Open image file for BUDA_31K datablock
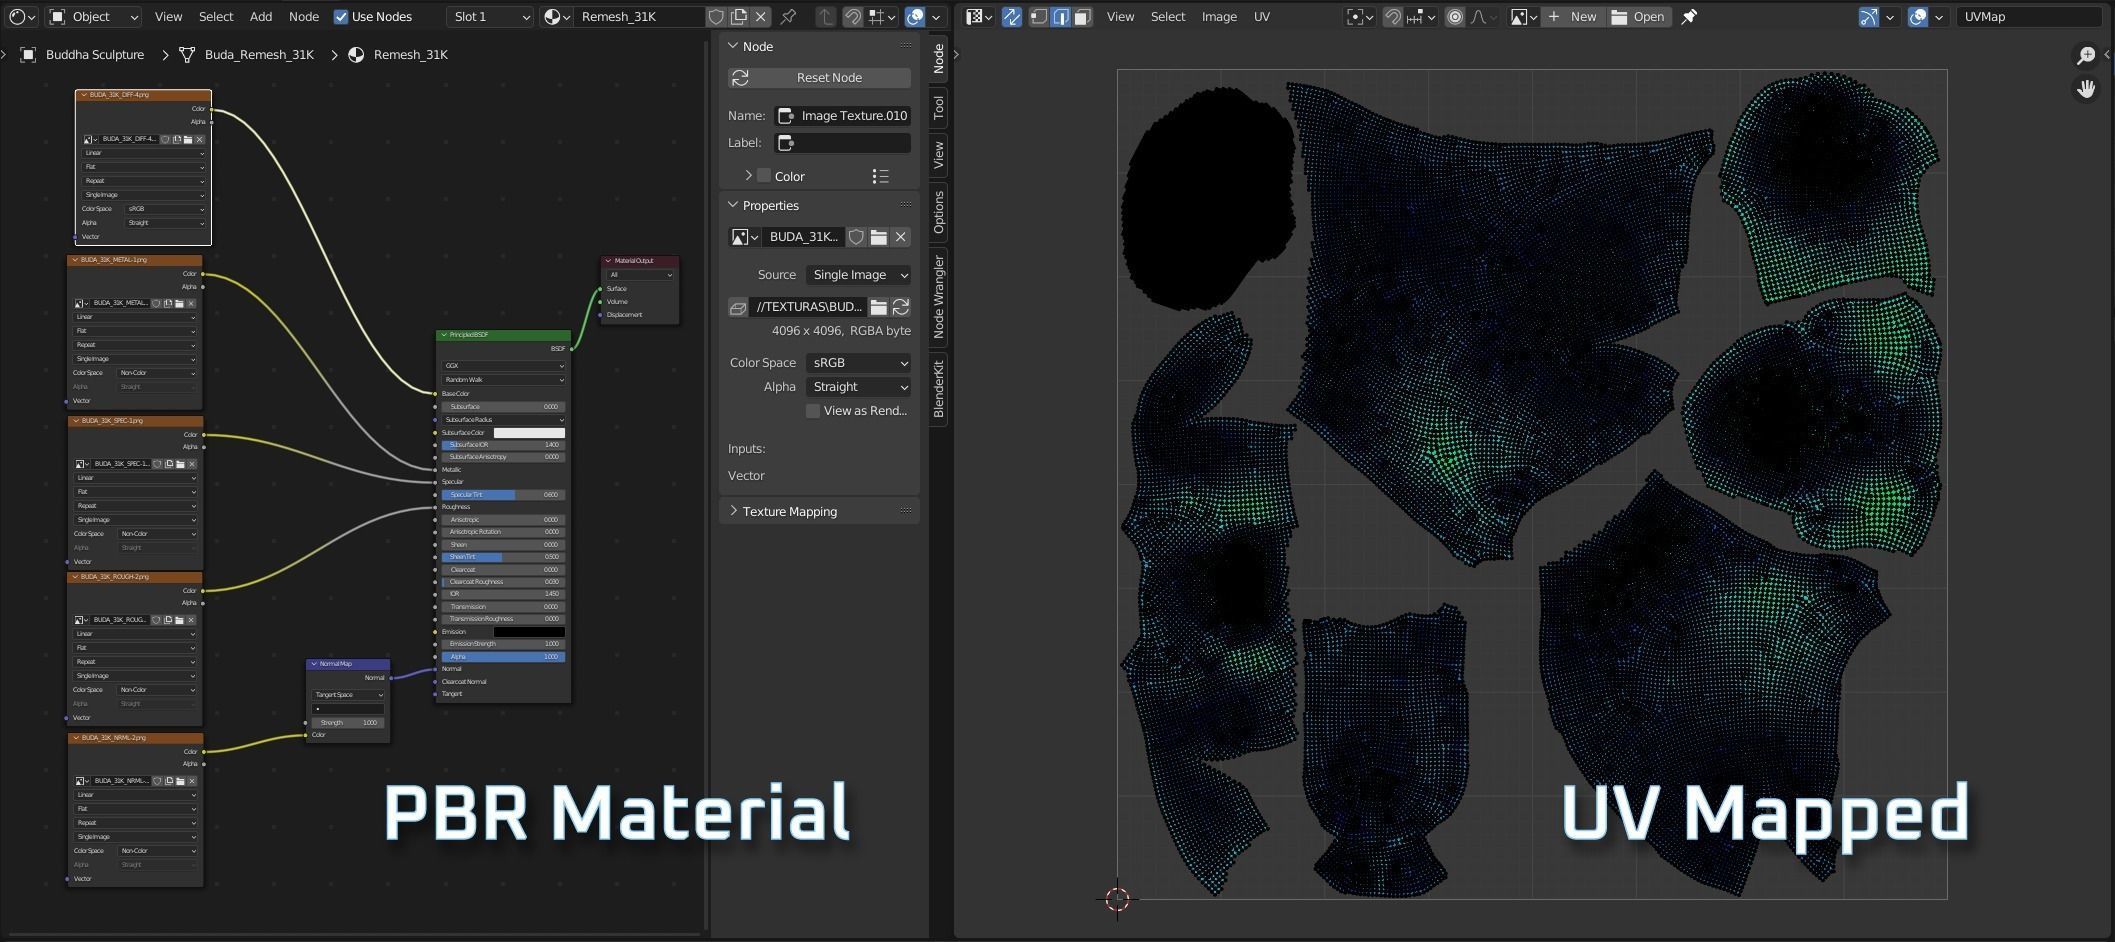Image resolution: width=2115 pixels, height=942 pixels. tap(878, 237)
